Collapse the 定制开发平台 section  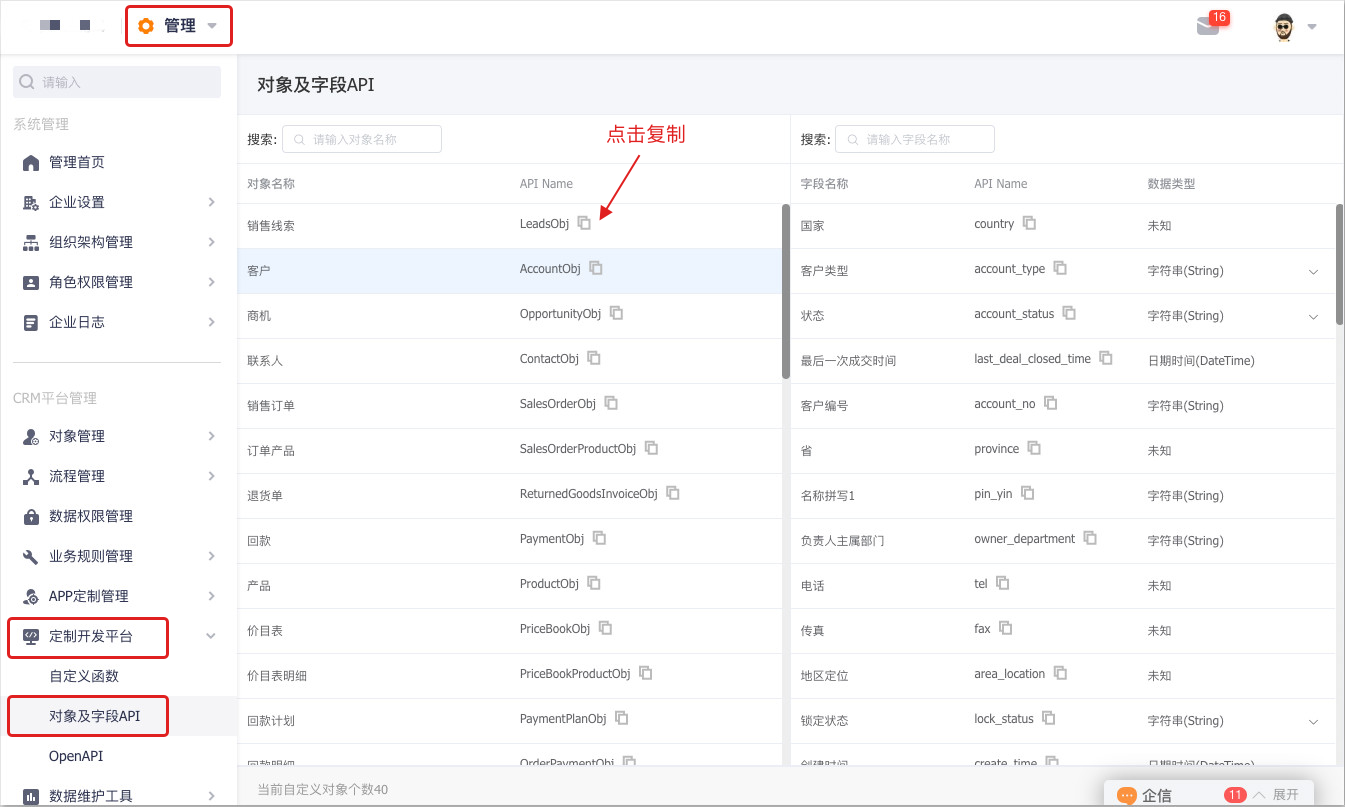pos(211,636)
